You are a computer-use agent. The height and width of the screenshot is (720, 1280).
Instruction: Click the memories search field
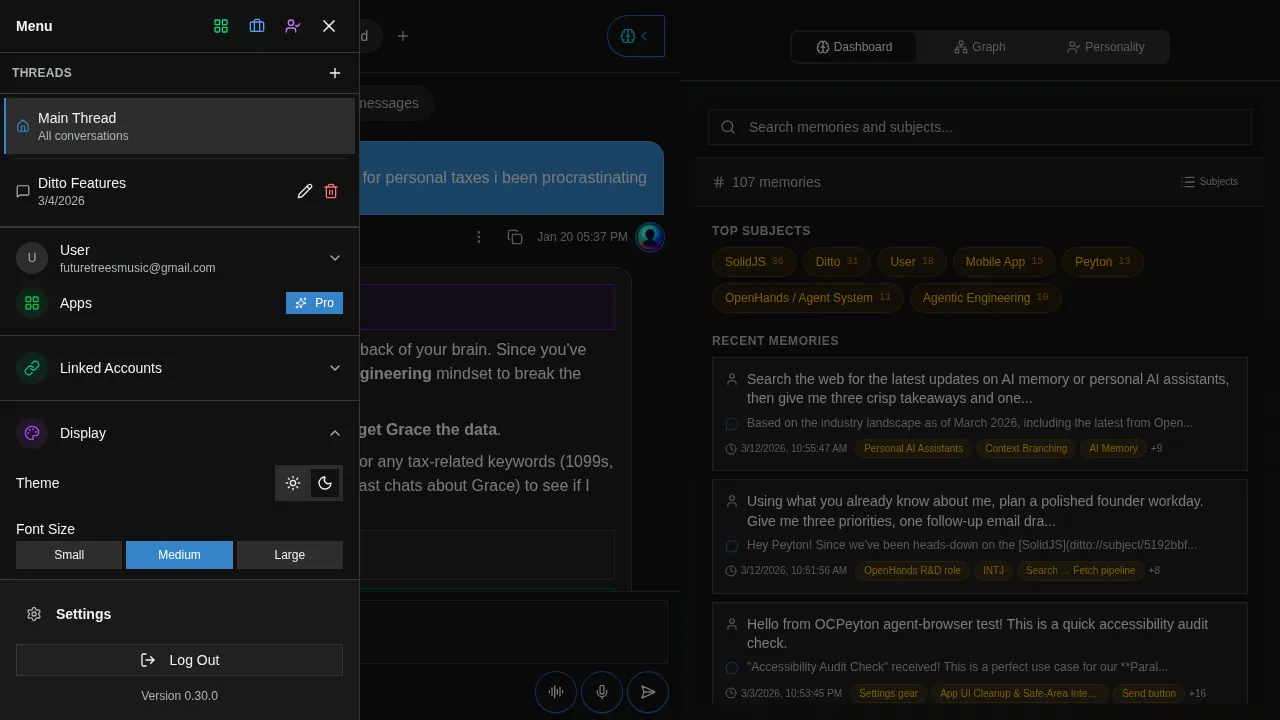(x=979, y=127)
